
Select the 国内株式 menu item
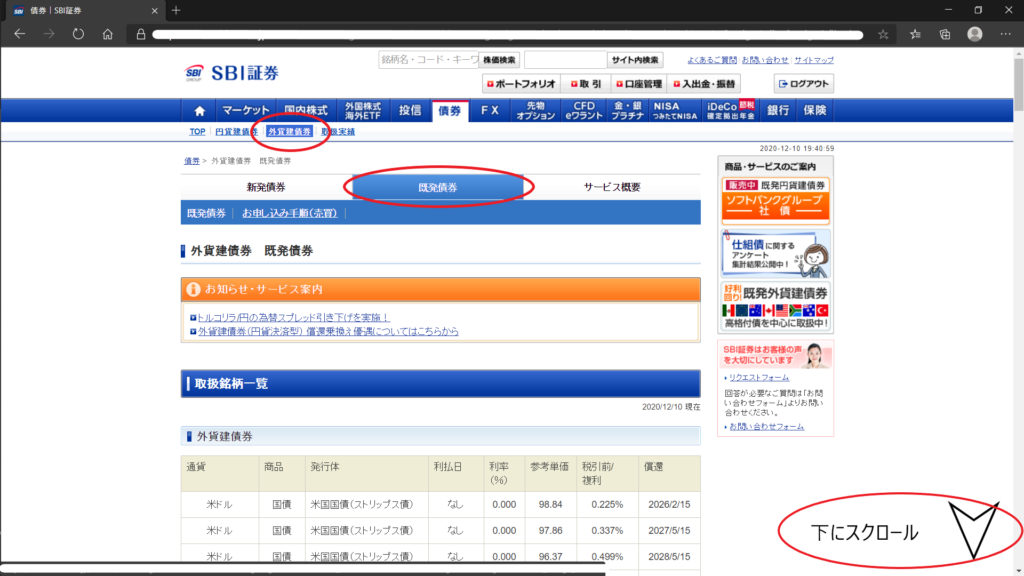click(x=305, y=111)
